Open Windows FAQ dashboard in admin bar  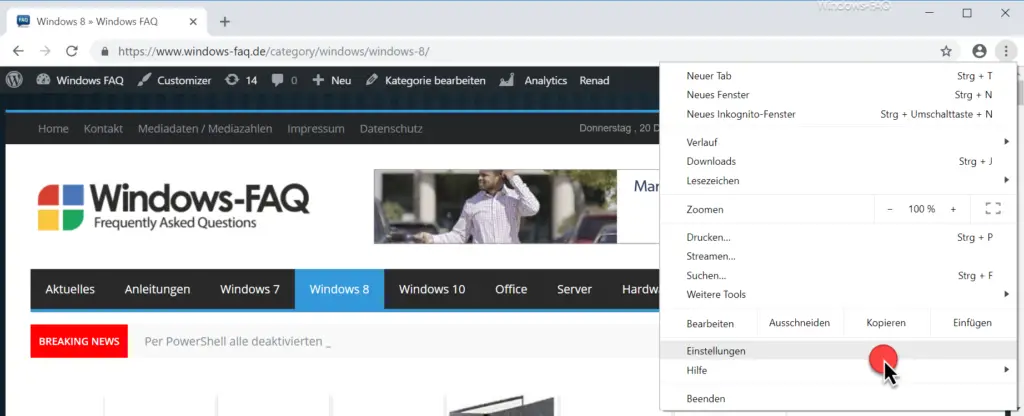point(80,80)
